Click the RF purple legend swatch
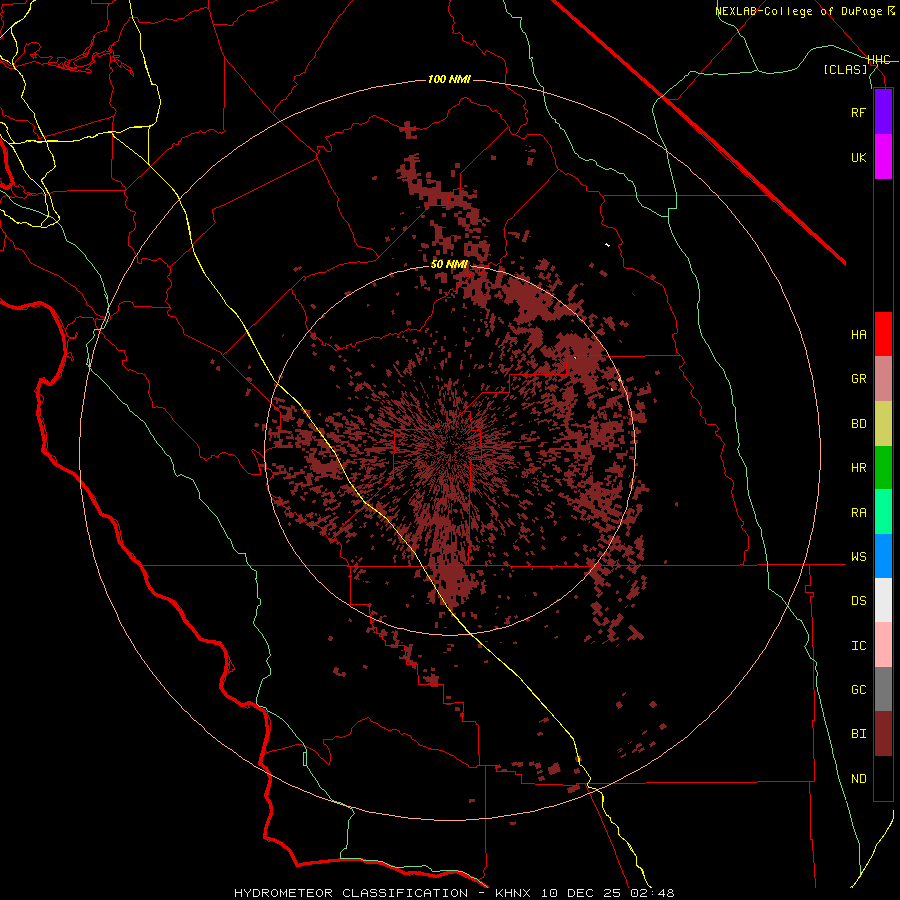The width and height of the screenshot is (900, 900). click(x=883, y=112)
